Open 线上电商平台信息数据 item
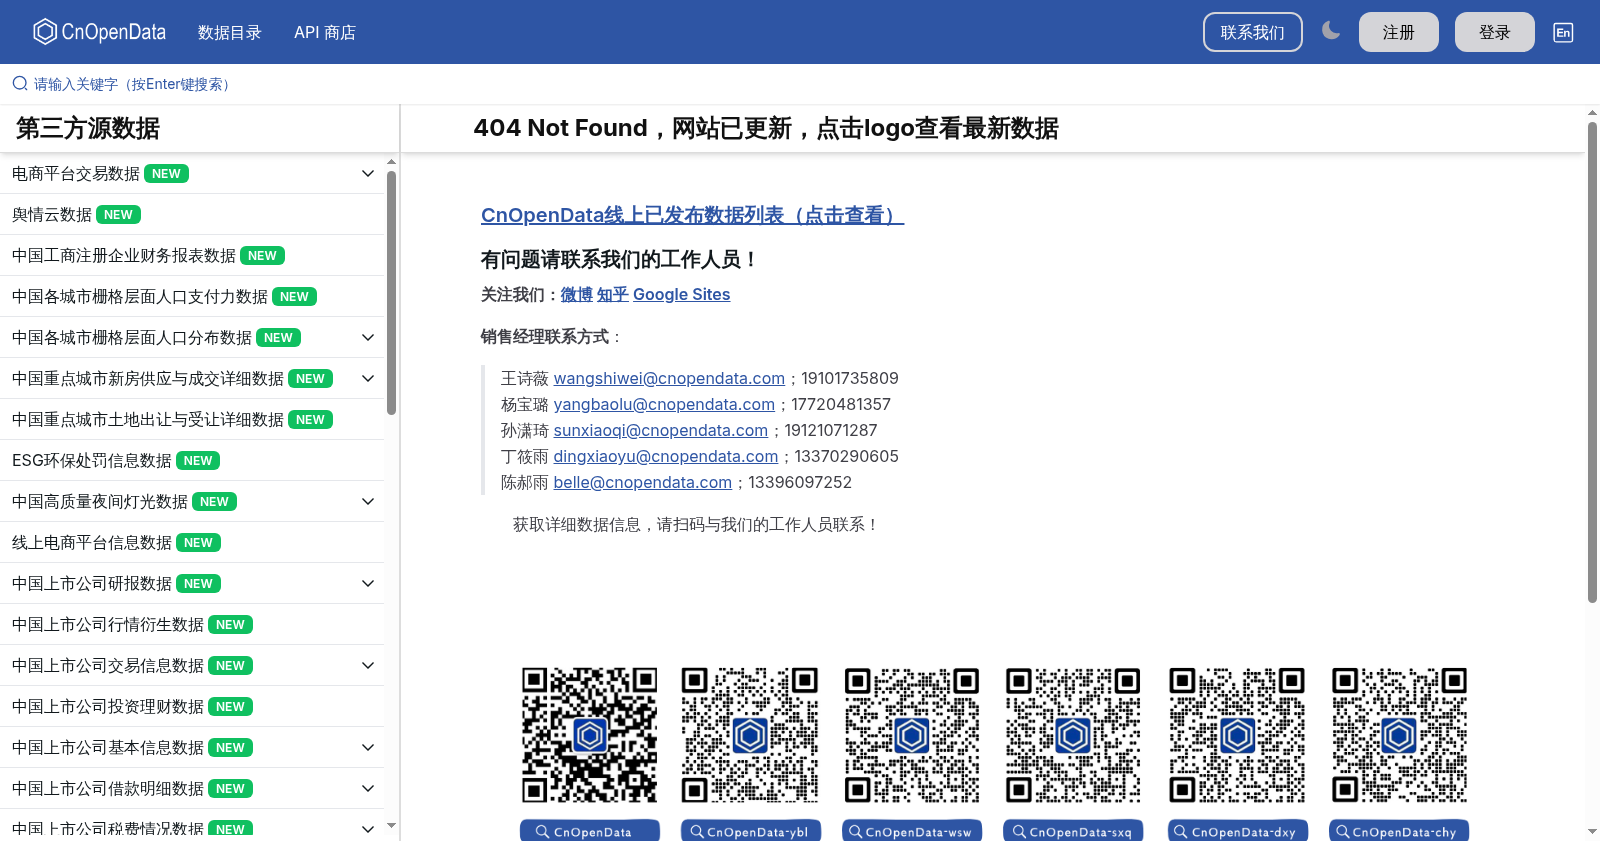 click(192, 543)
